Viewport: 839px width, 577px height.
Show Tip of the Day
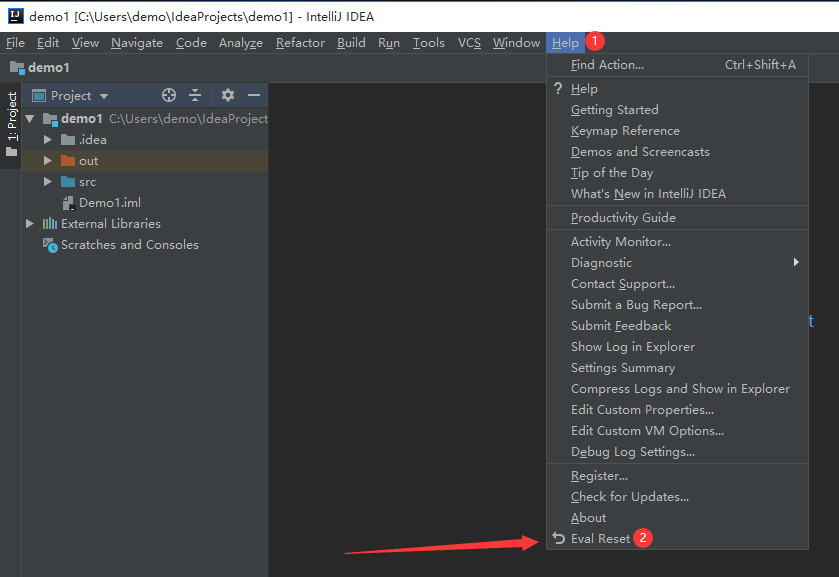(677, 172)
